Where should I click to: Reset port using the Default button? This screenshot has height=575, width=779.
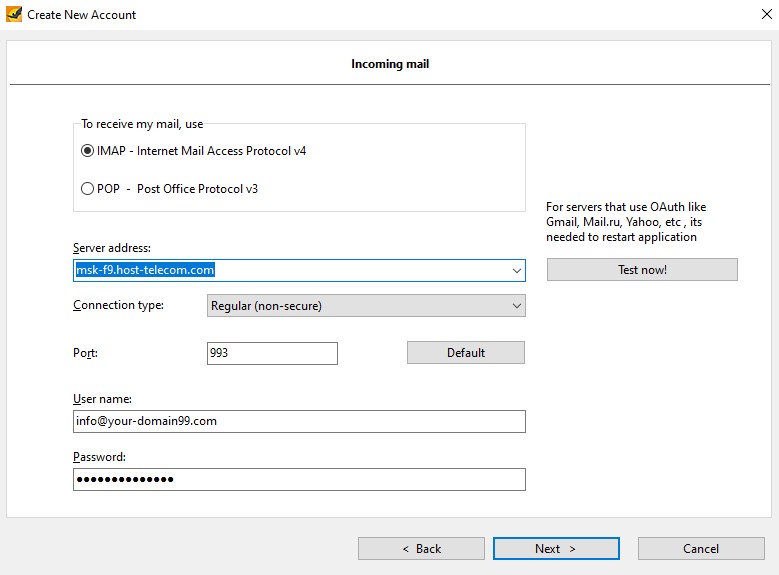click(x=466, y=353)
